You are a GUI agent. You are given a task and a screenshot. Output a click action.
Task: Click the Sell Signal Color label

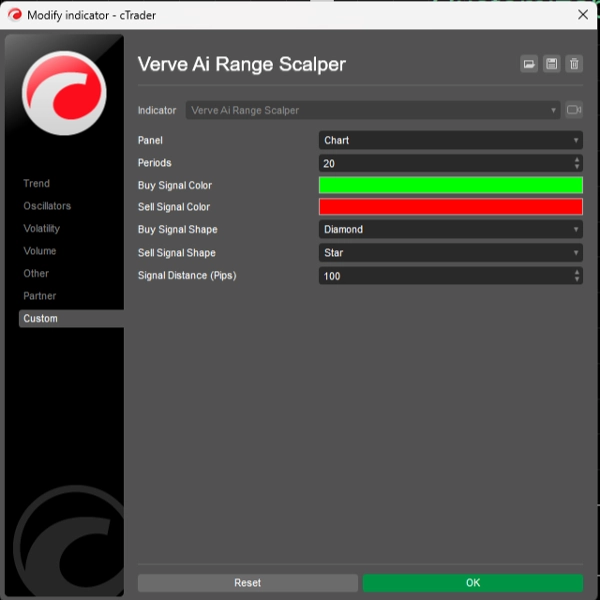click(174, 207)
